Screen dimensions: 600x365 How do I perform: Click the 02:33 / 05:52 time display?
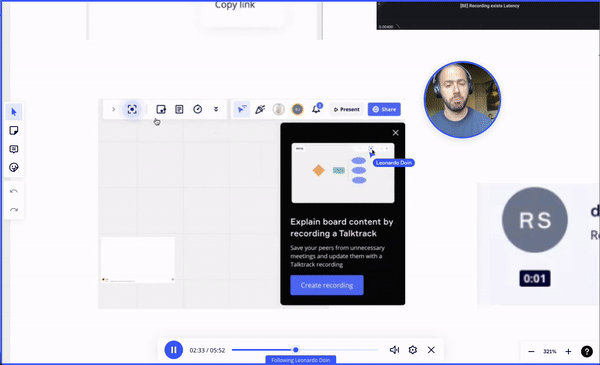pyautogui.click(x=207, y=350)
